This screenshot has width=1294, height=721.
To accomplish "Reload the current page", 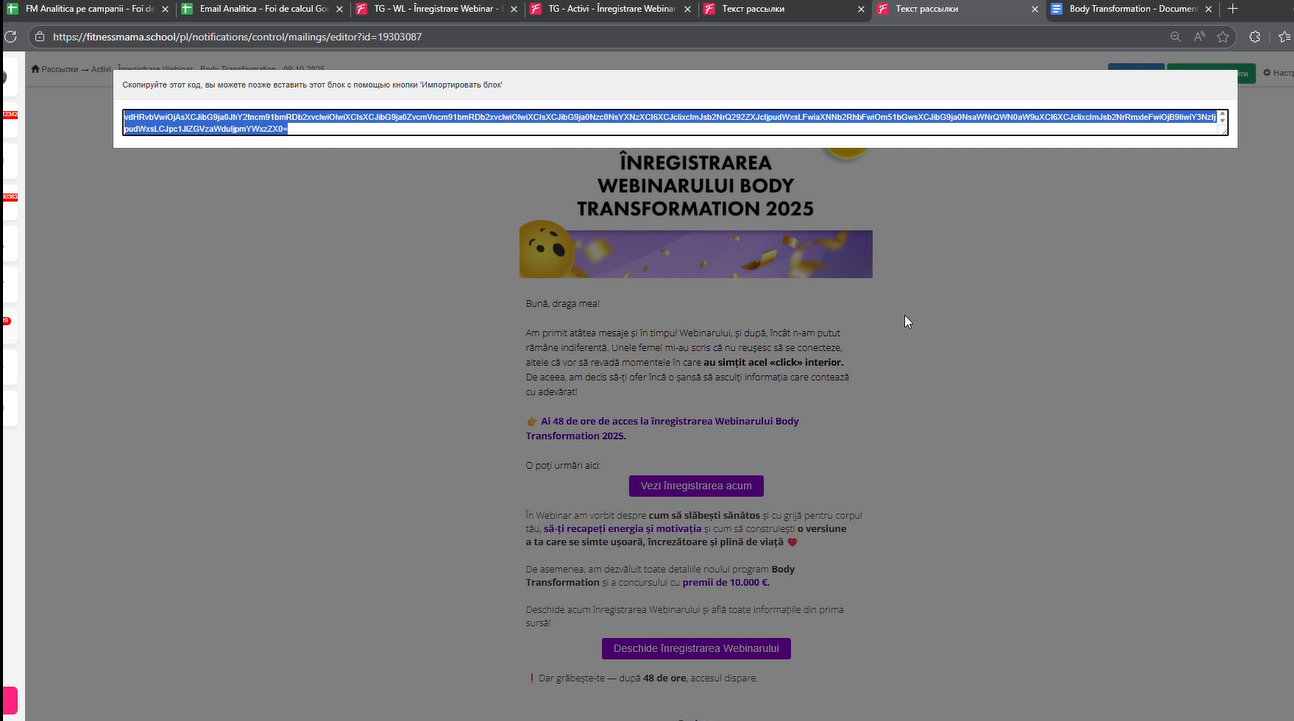I will coord(10,36).
